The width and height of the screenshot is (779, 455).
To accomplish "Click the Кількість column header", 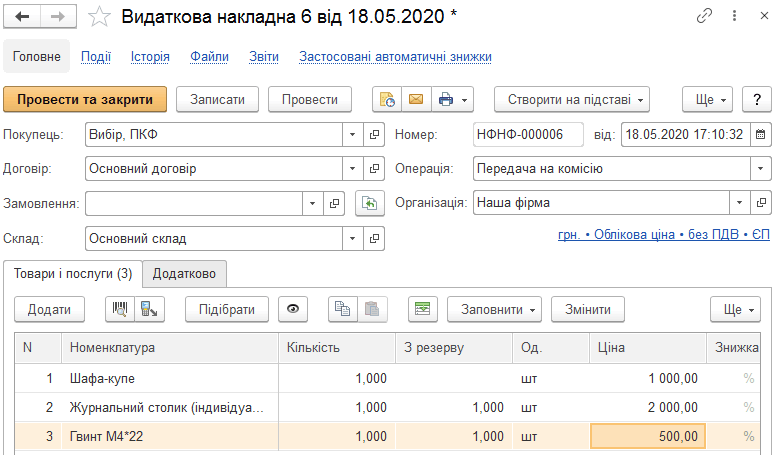I will [337, 348].
